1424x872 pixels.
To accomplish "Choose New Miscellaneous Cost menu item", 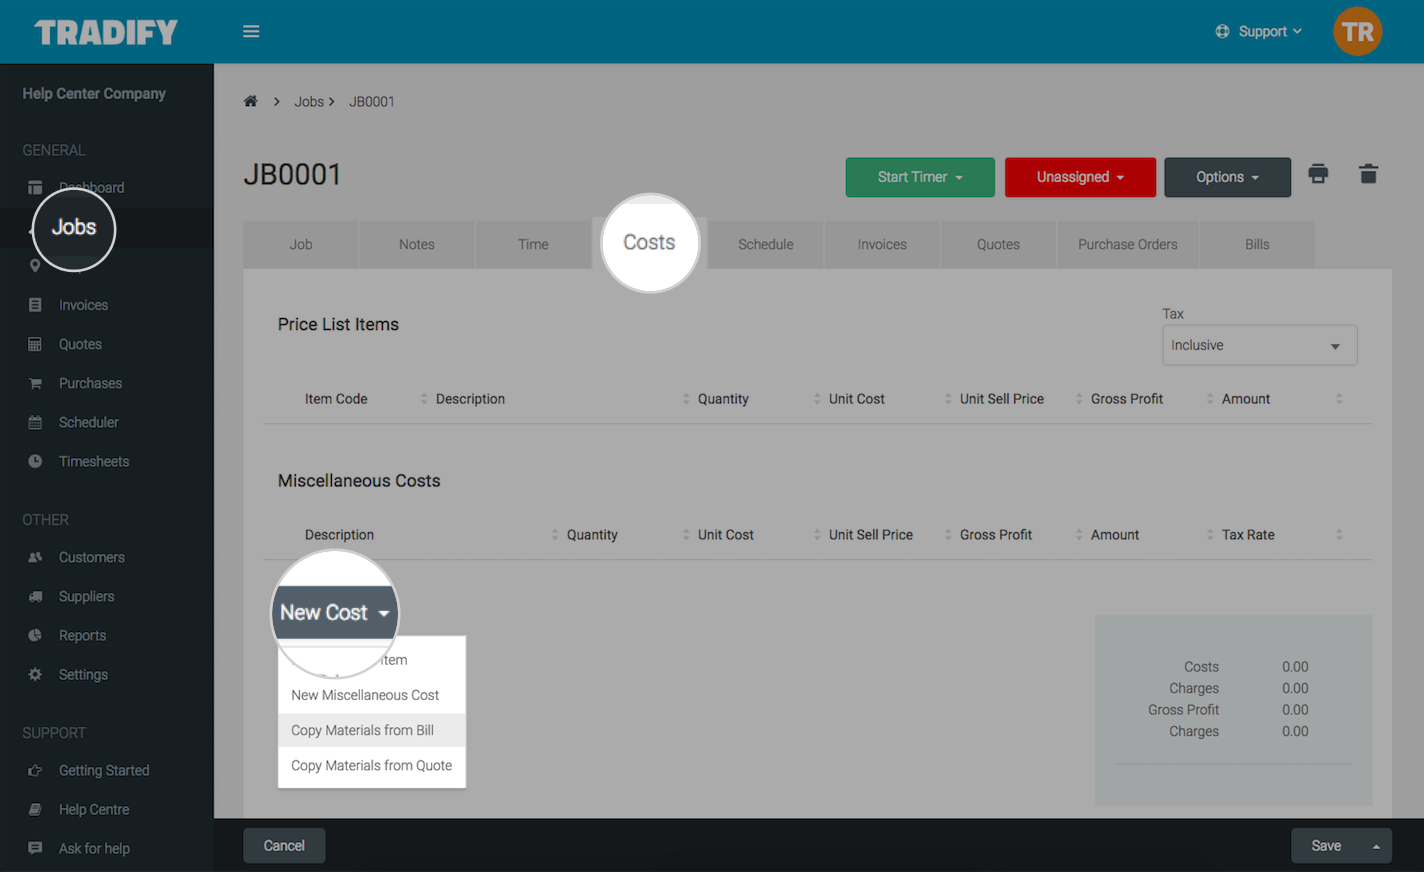I will [372, 695].
